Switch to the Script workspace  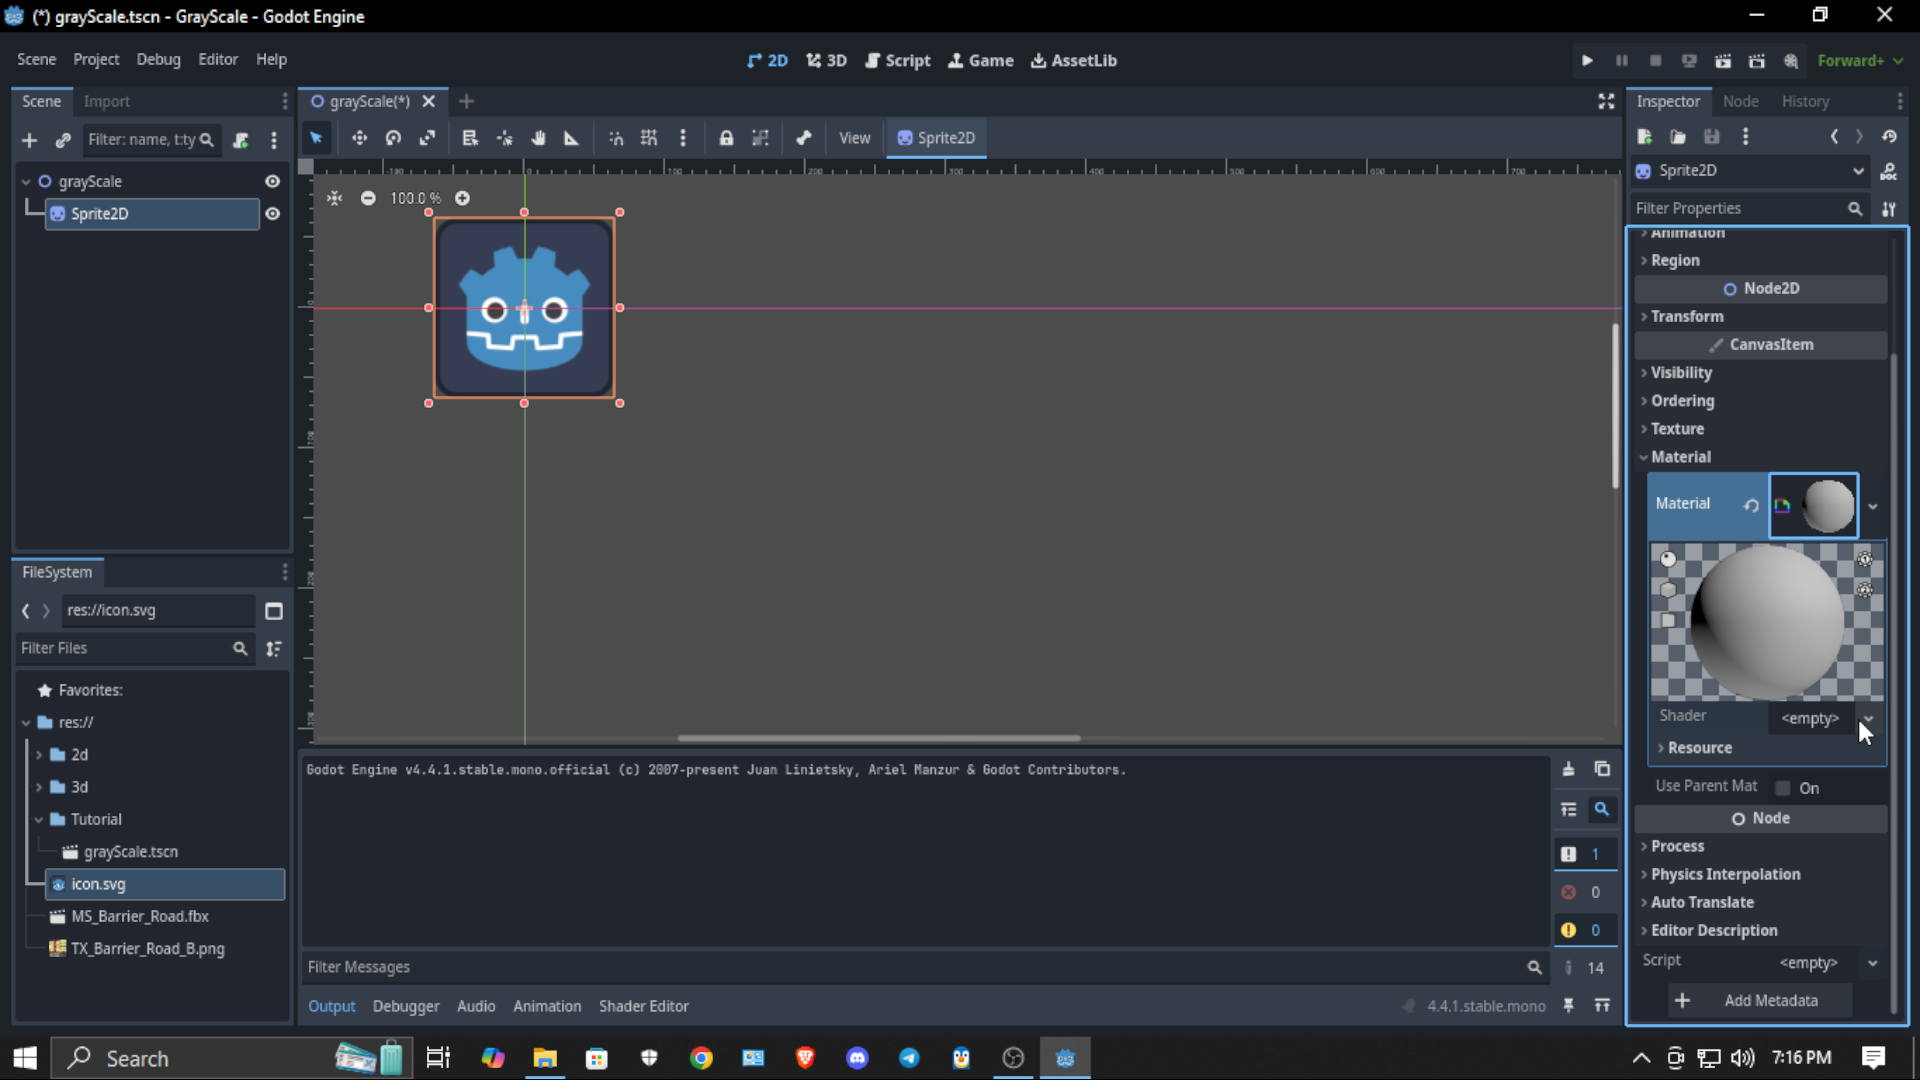tap(897, 61)
